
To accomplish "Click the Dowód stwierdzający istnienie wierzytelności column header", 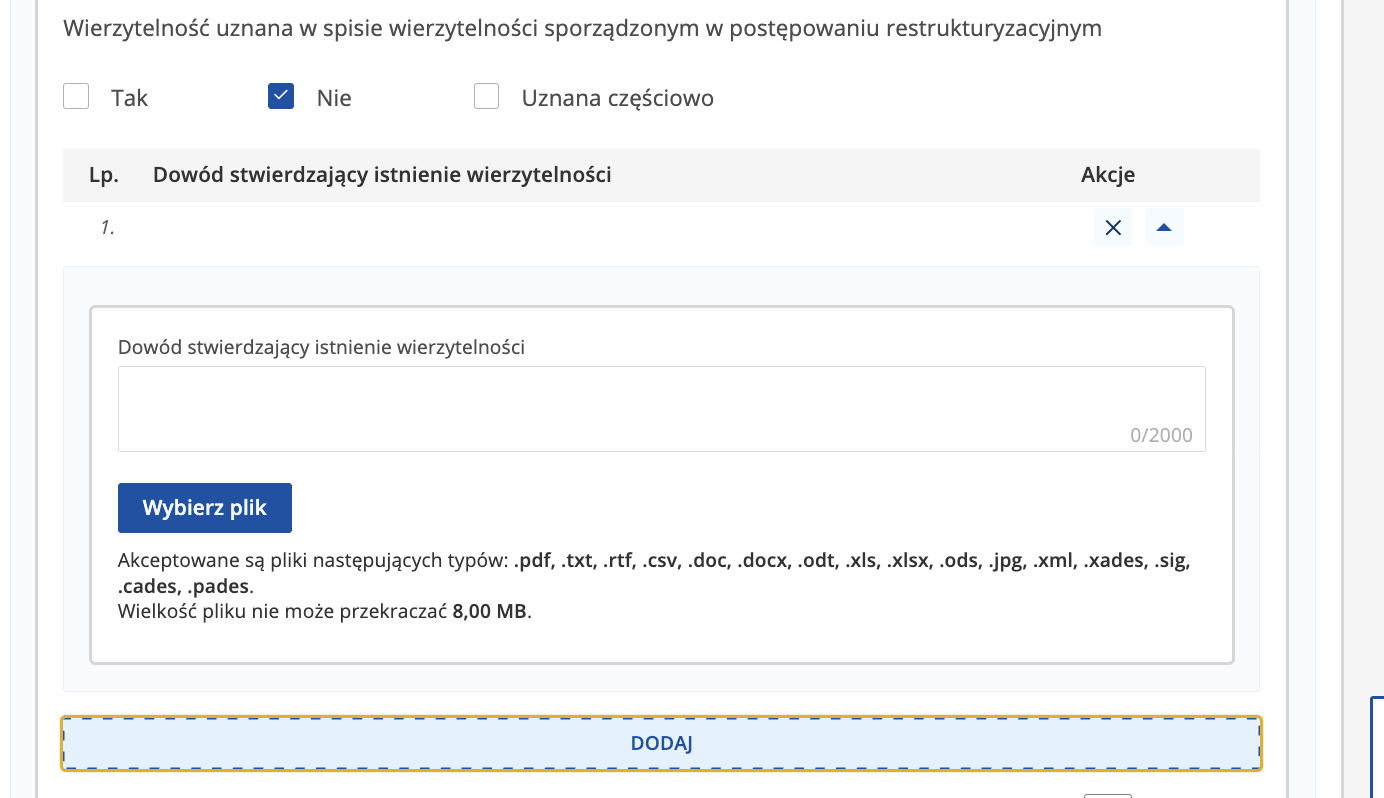I will (x=382, y=175).
